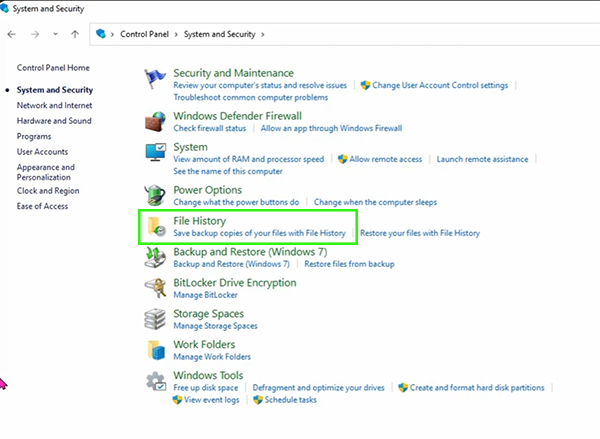Open Hardware and Sound category
This screenshot has width=600, height=439.
[54, 121]
